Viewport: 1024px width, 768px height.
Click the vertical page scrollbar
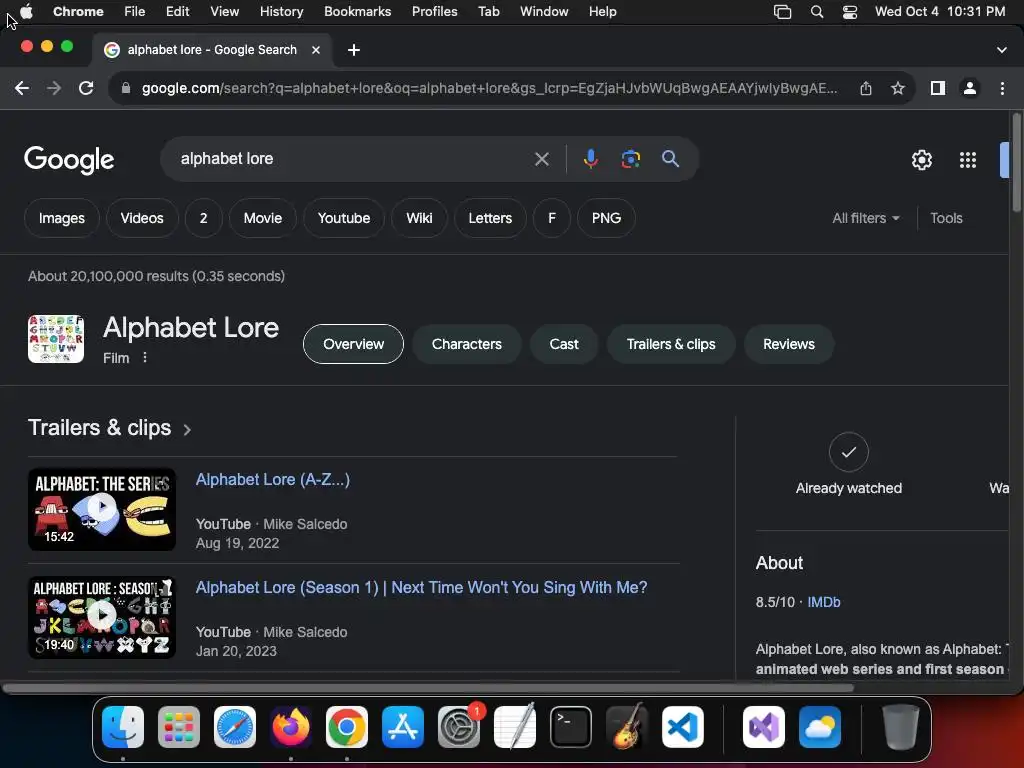click(1016, 162)
